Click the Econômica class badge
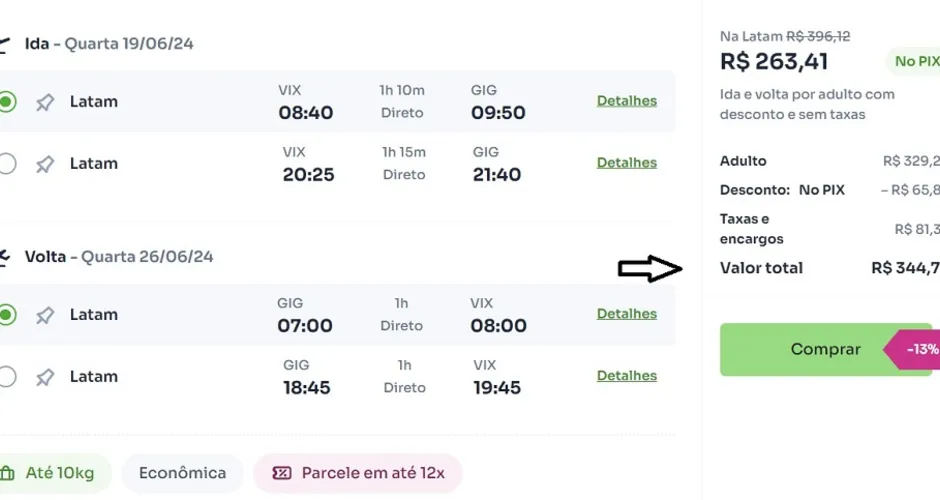940x500 pixels. (182, 473)
